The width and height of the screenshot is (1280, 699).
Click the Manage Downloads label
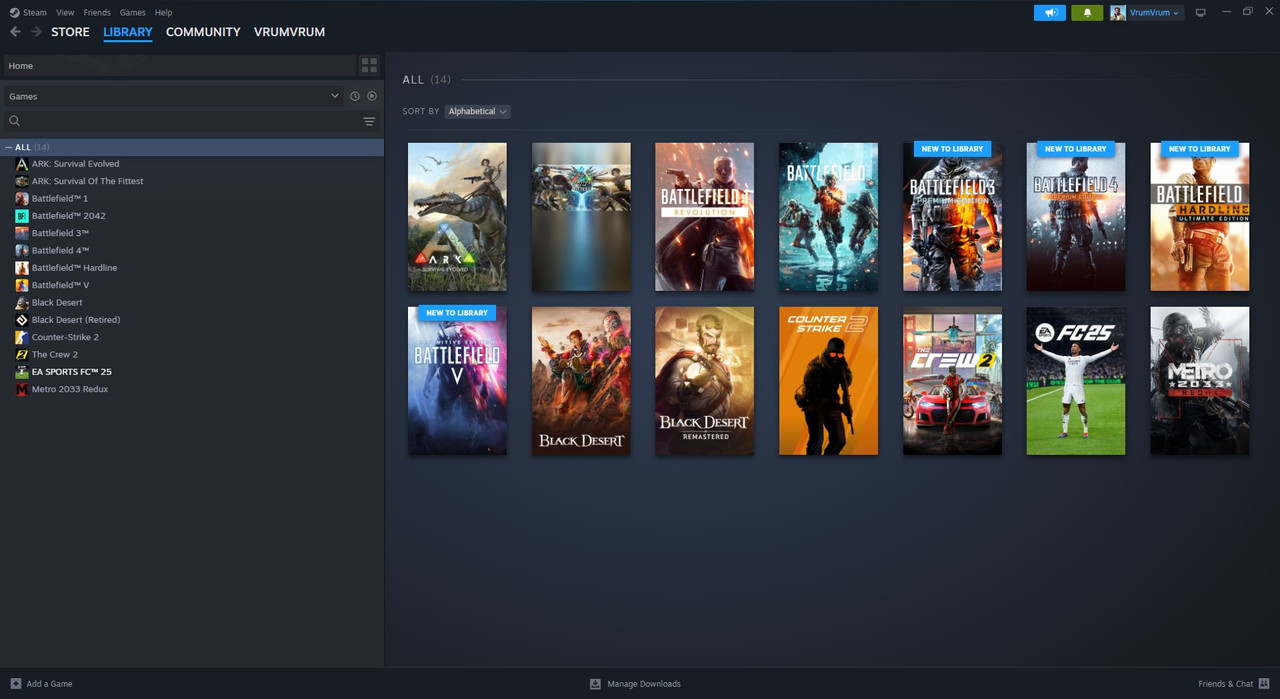(x=644, y=684)
